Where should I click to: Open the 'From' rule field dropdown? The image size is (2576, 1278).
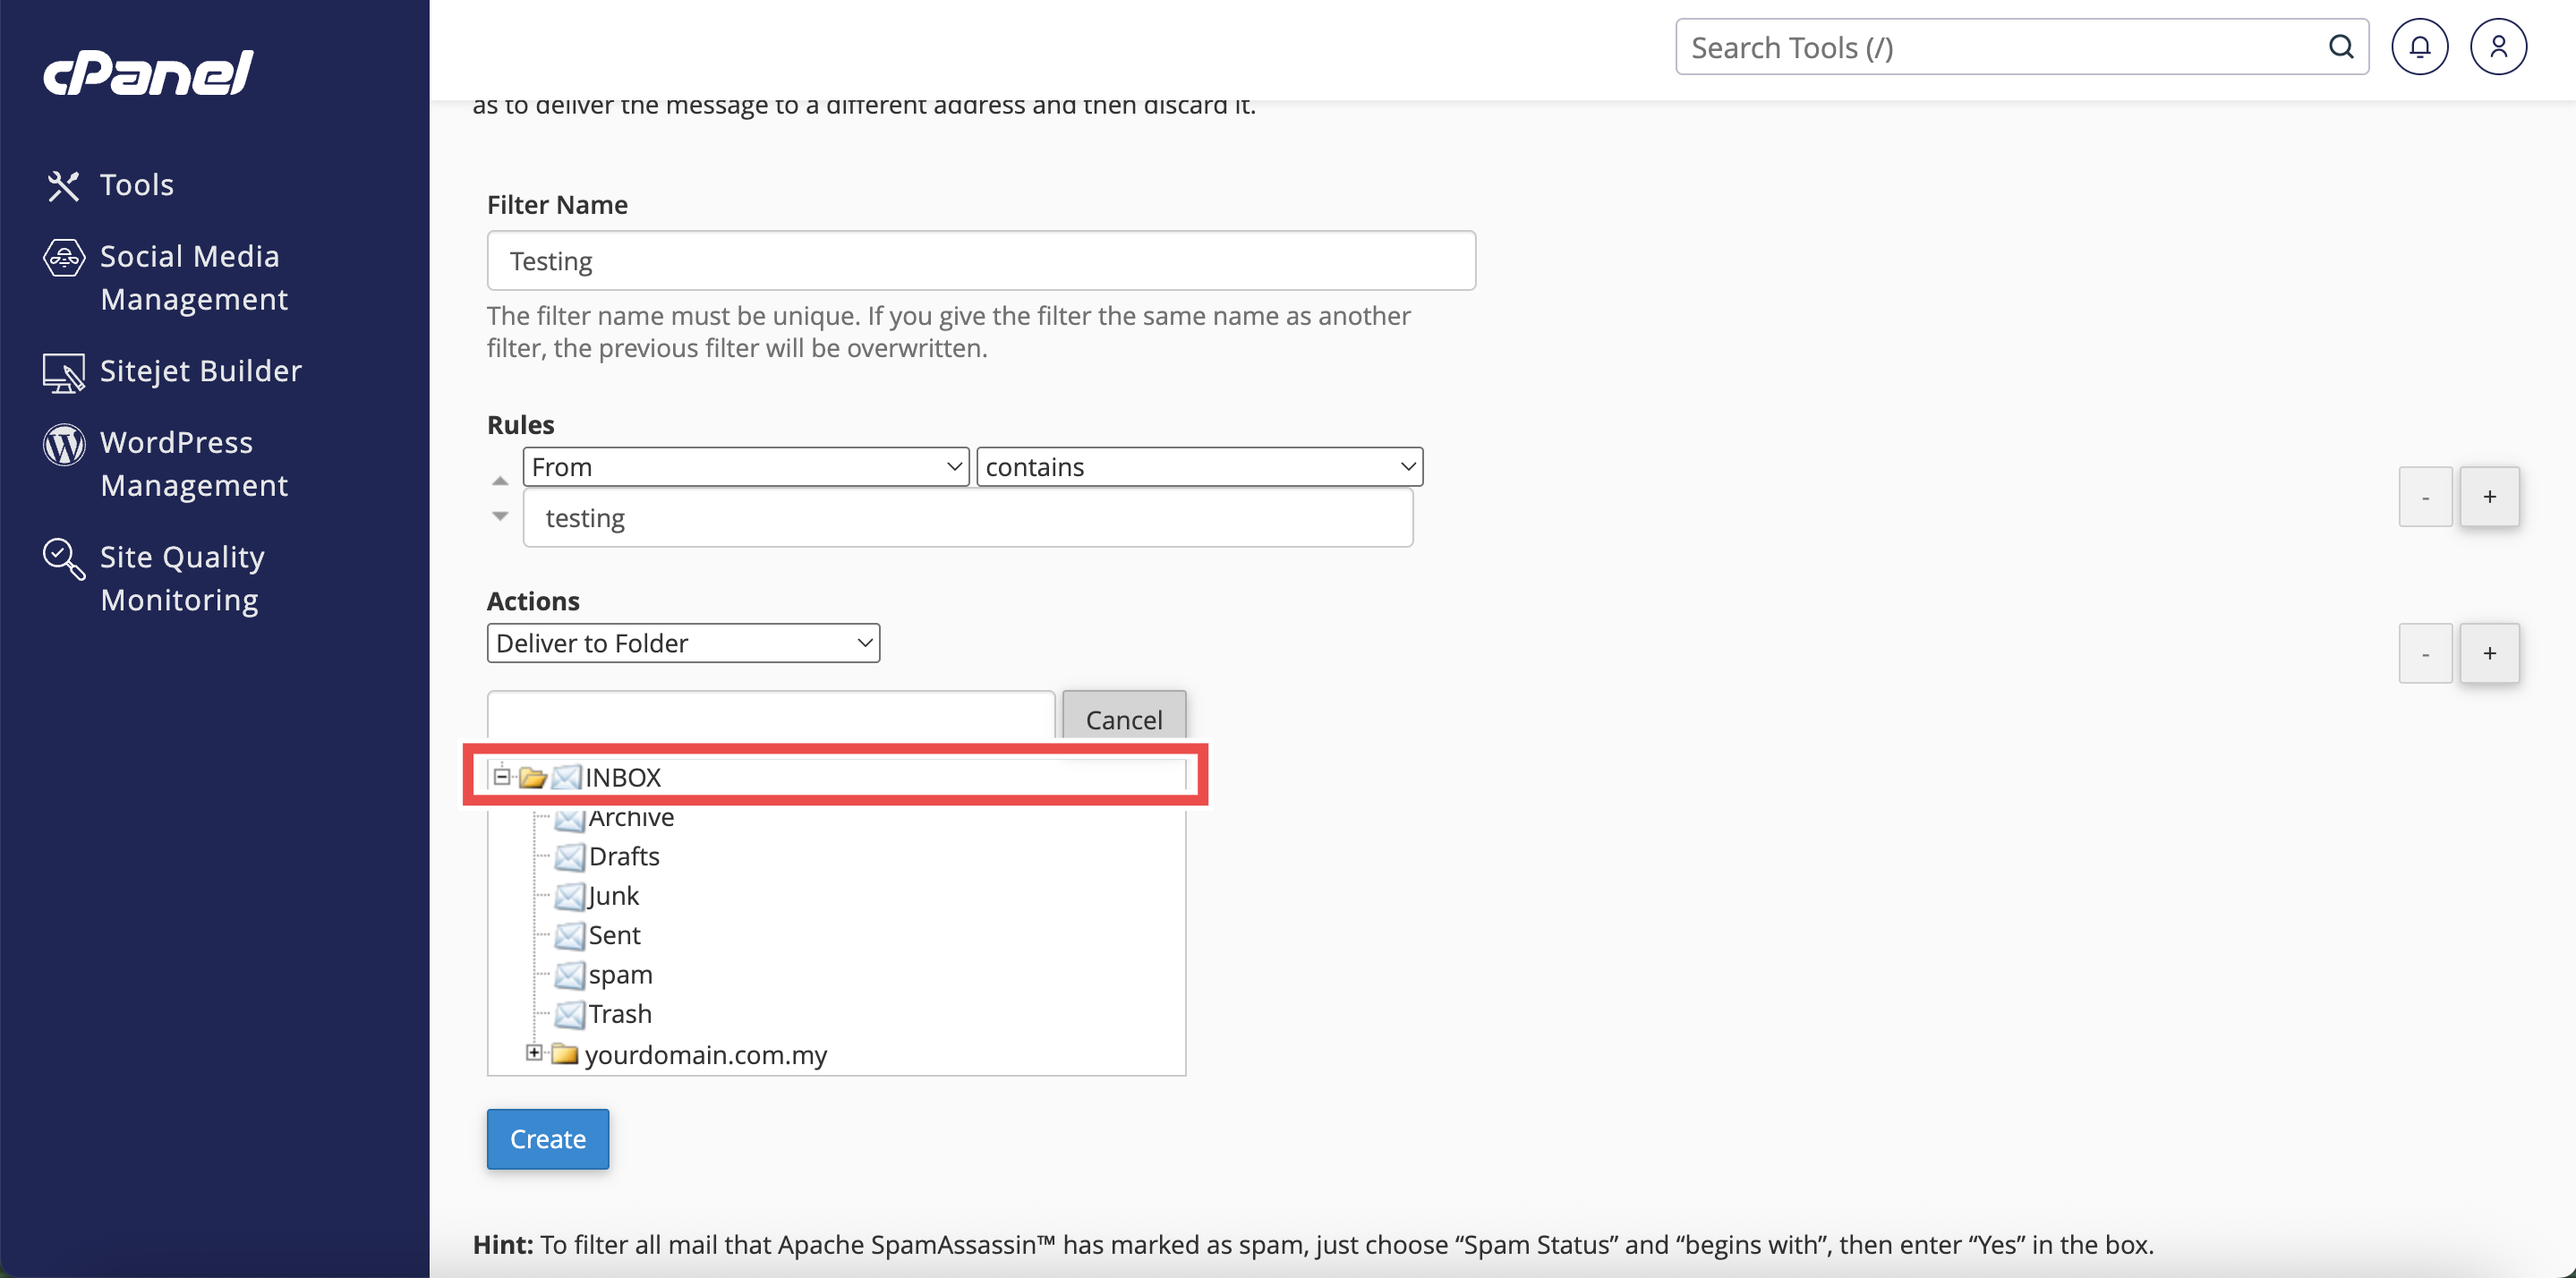pyautogui.click(x=746, y=467)
